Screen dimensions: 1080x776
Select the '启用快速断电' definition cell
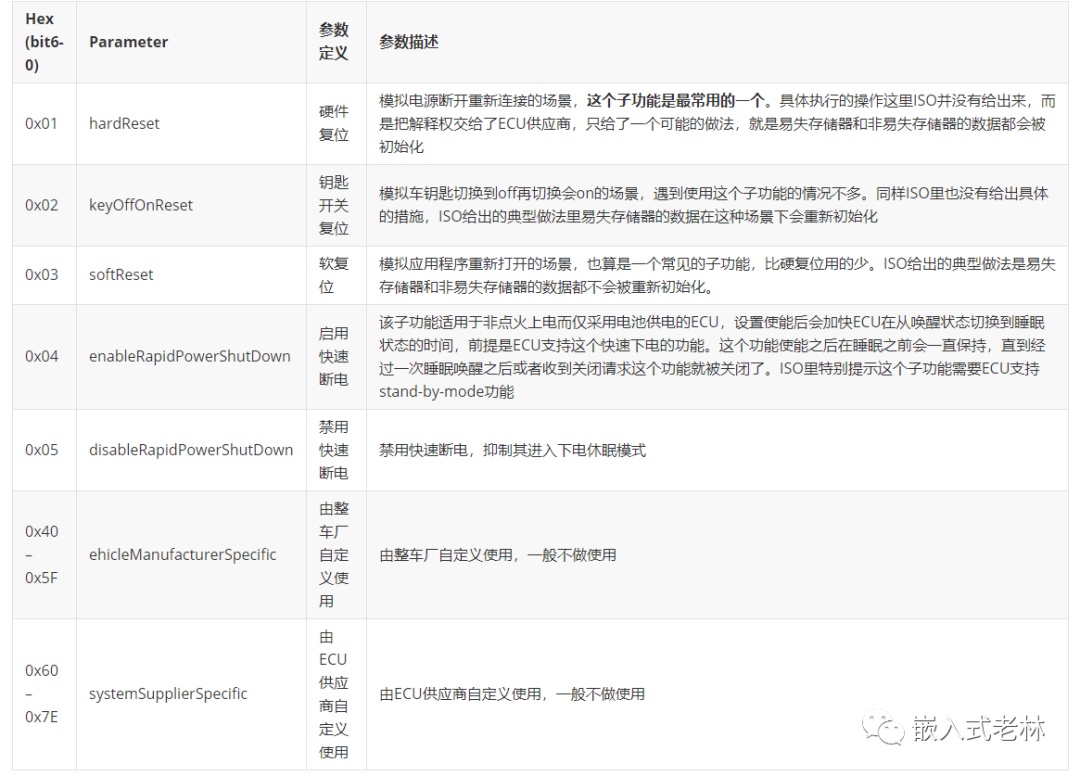(336, 357)
